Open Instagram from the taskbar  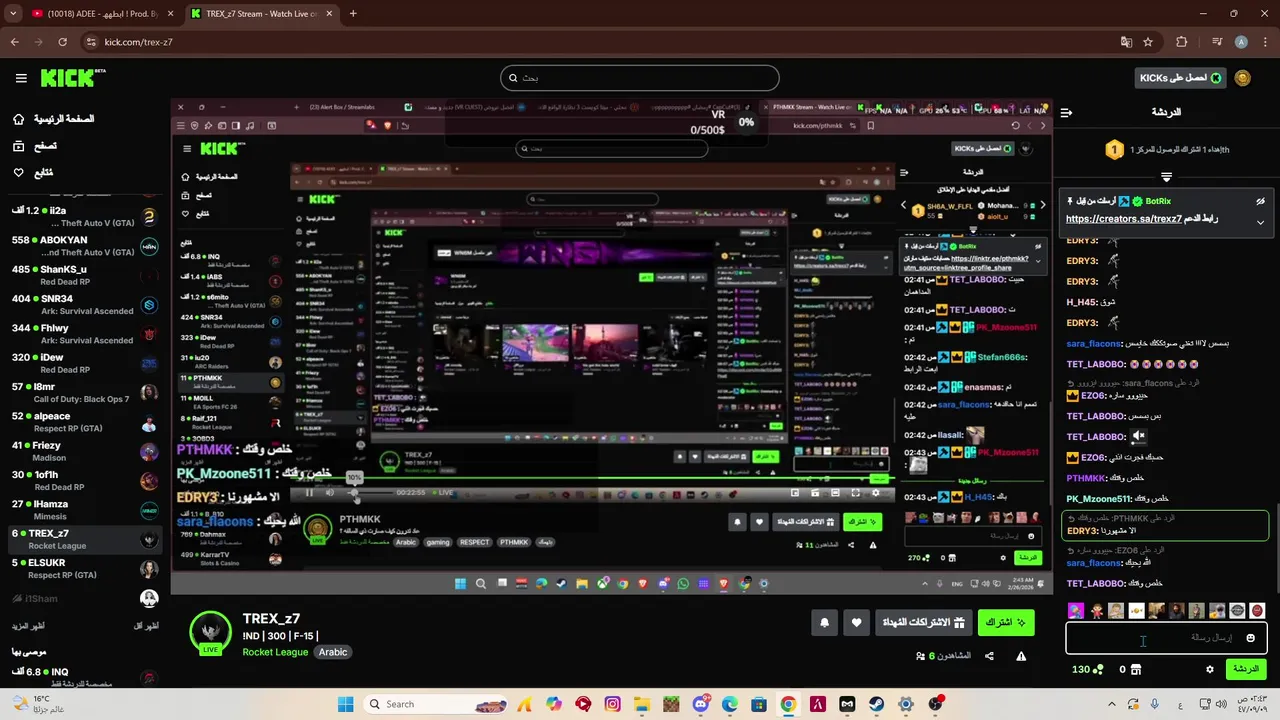tap(612, 704)
